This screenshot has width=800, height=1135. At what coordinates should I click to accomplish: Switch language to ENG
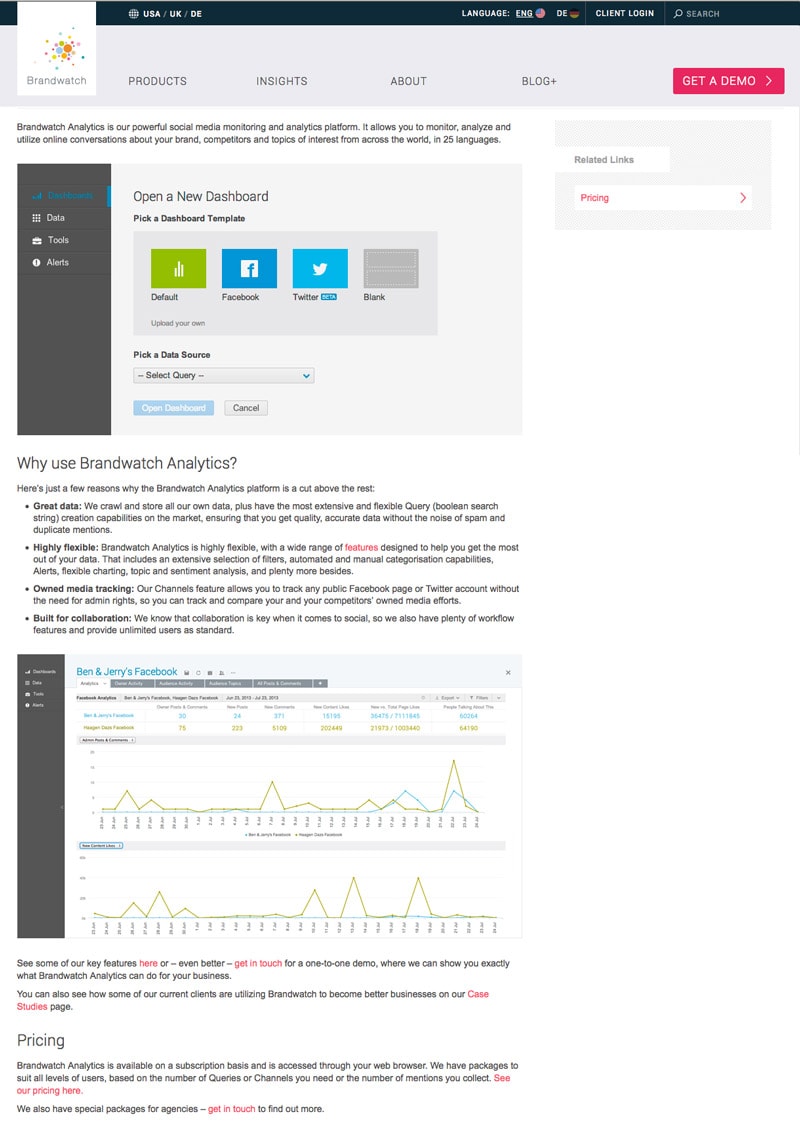(x=524, y=13)
